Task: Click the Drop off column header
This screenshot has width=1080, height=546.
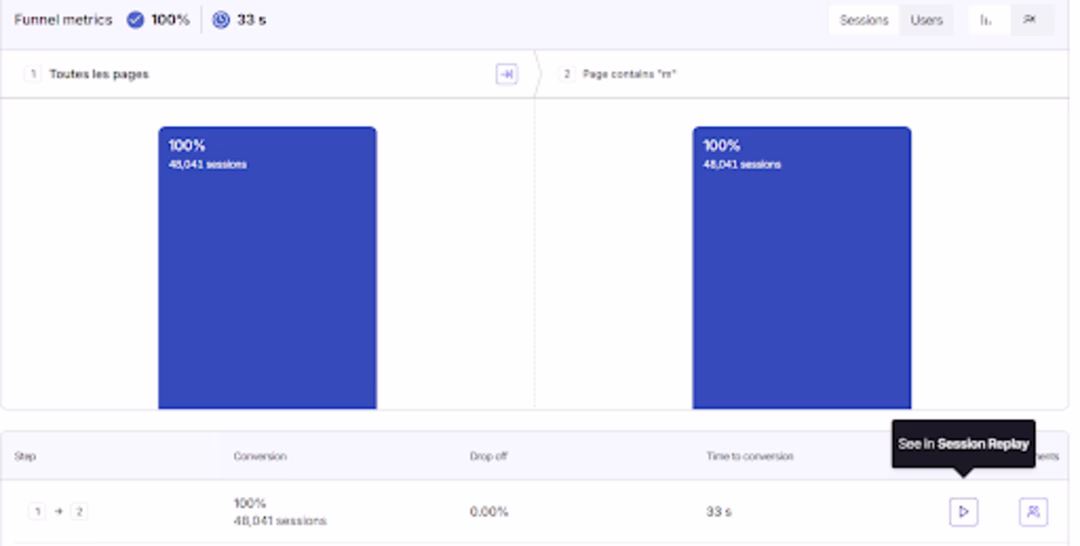Action: (x=488, y=456)
